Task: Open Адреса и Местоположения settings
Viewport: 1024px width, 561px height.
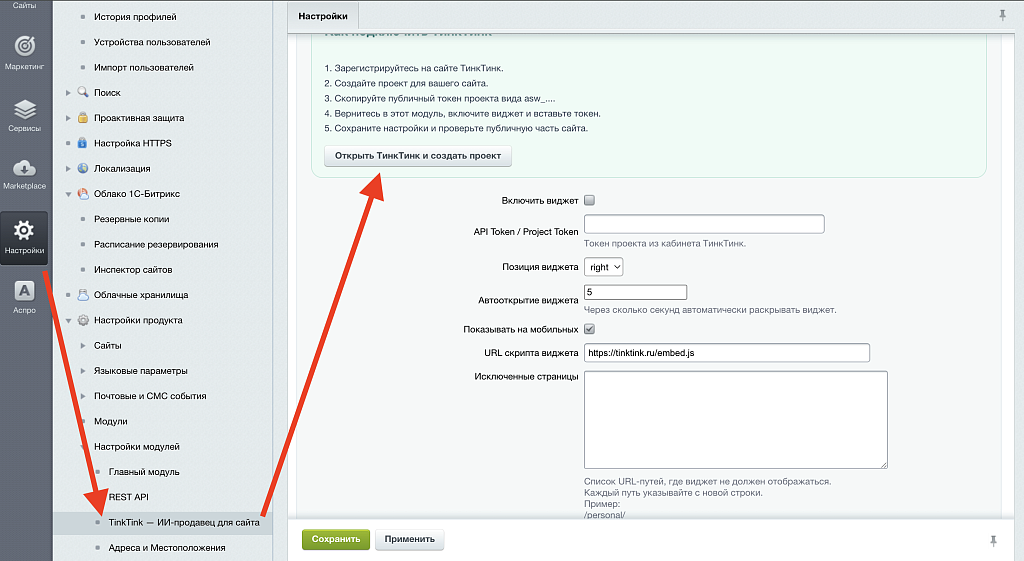Action: point(167,548)
